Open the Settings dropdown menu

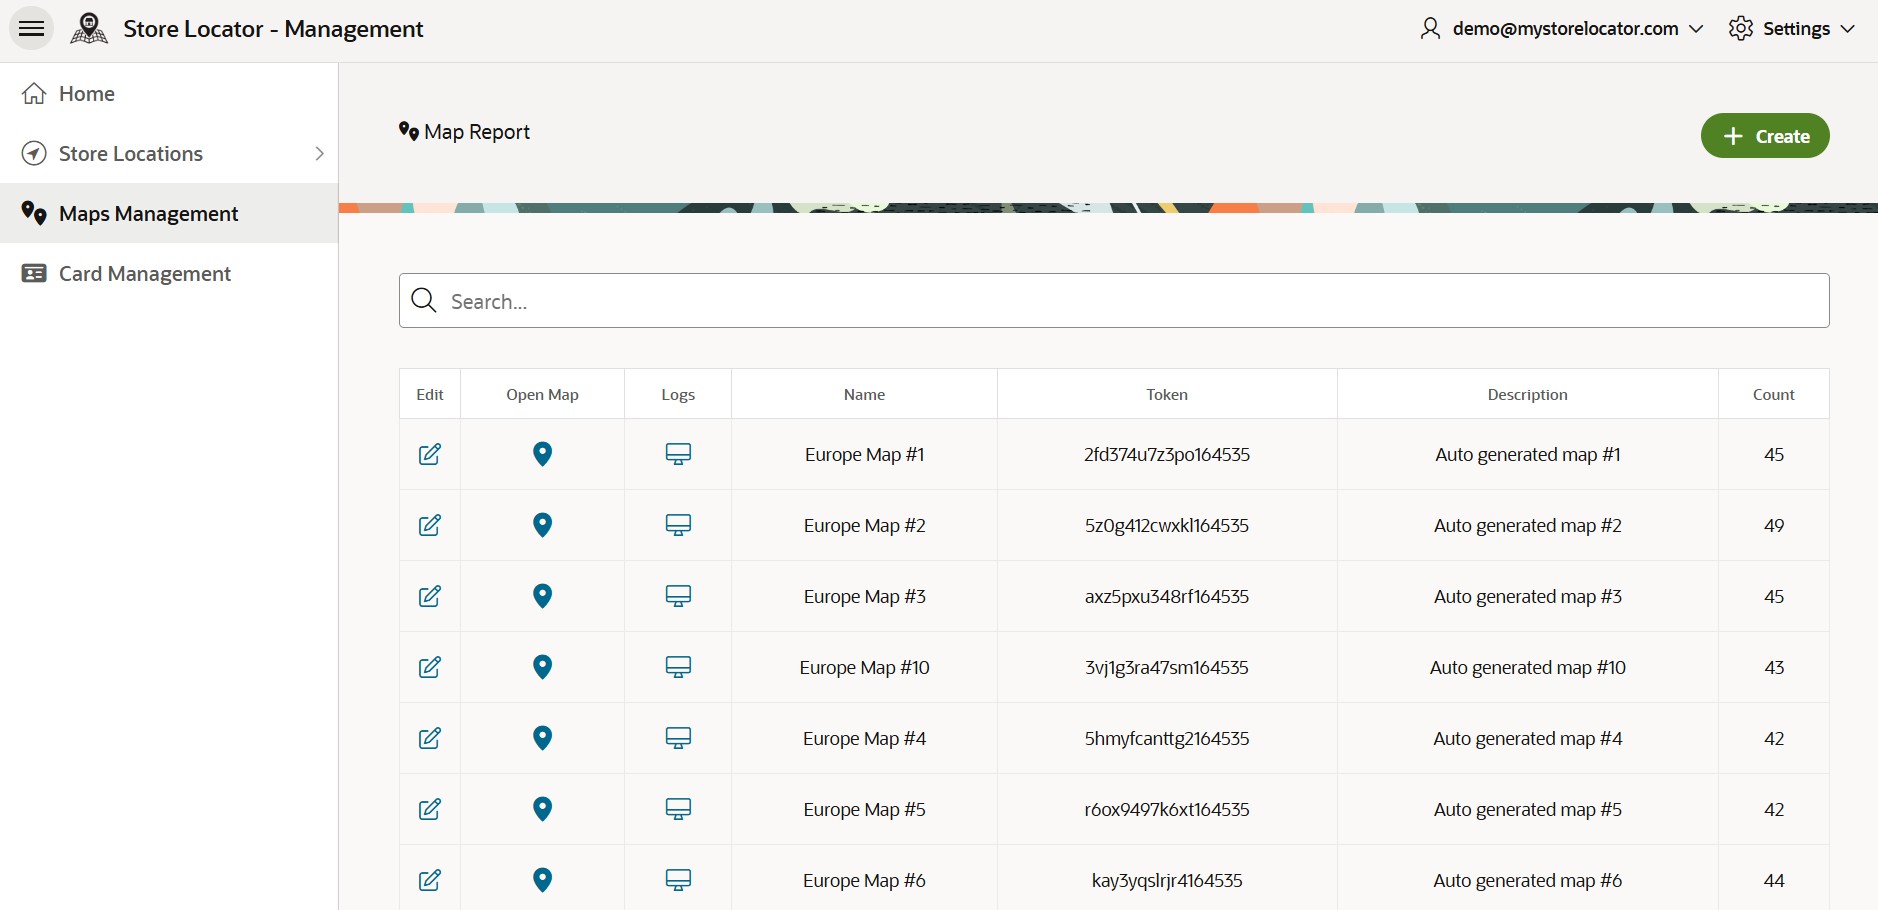[1792, 29]
